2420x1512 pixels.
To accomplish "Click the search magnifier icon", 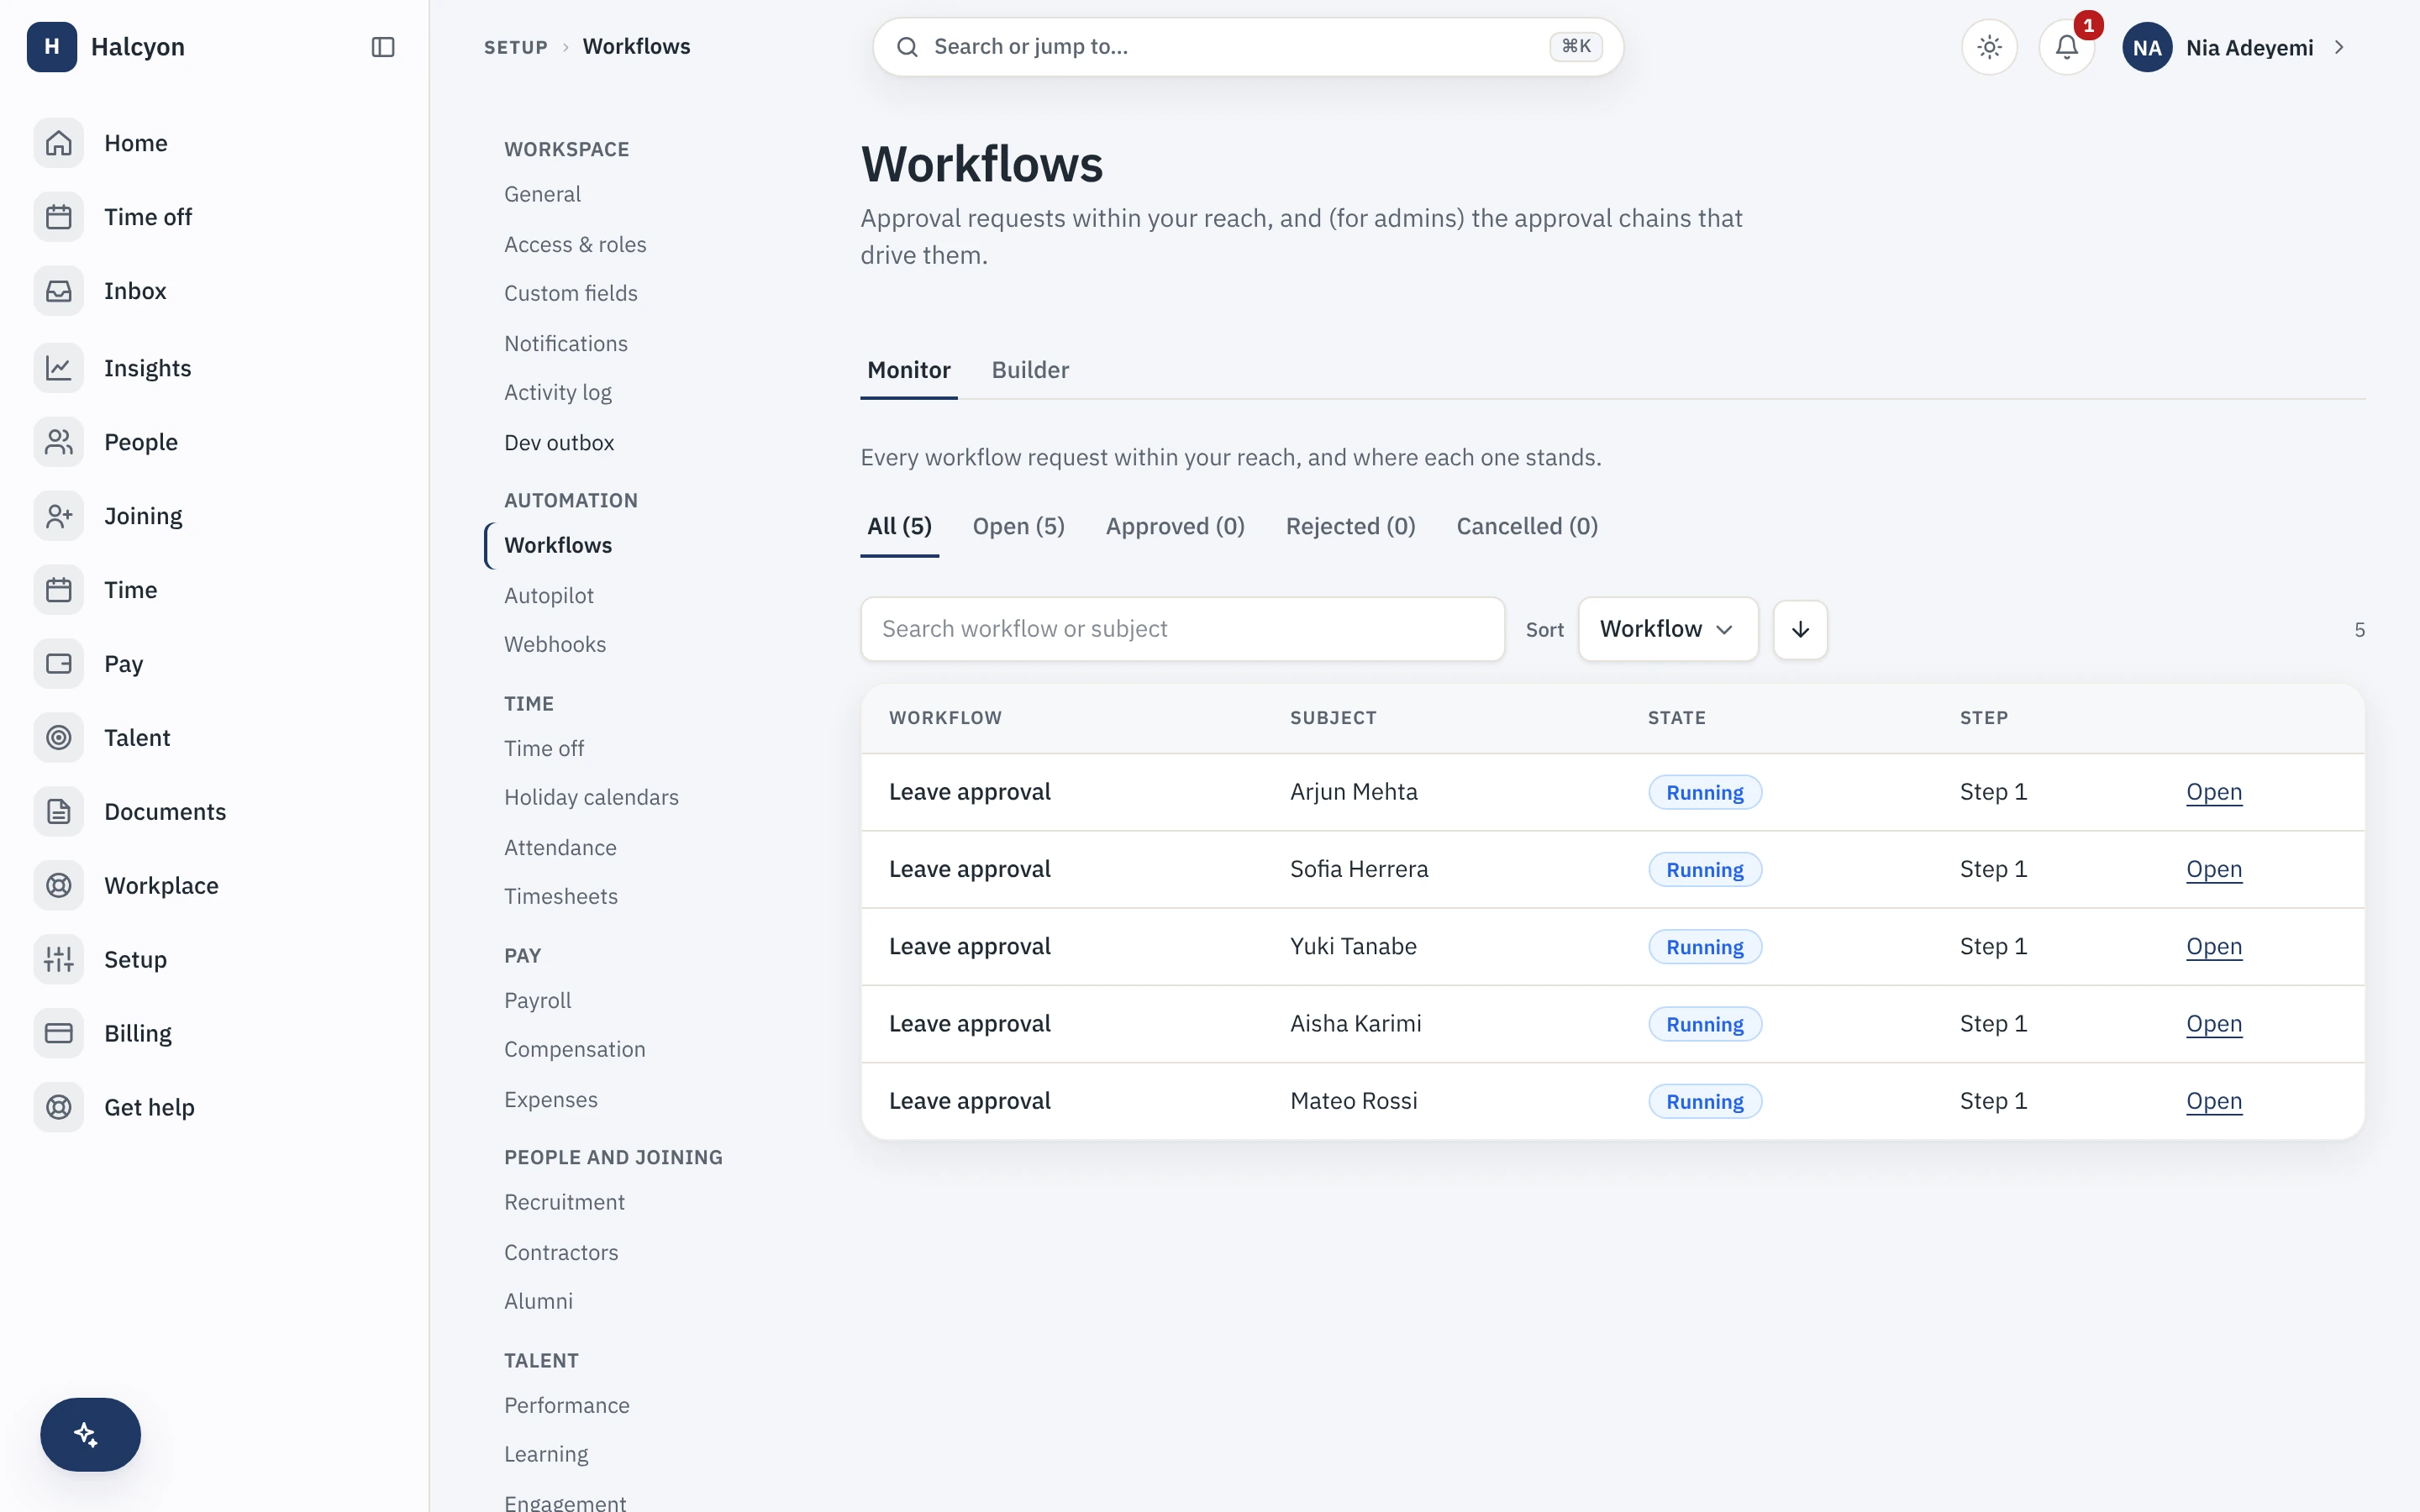I will pyautogui.click(x=907, y=47).
